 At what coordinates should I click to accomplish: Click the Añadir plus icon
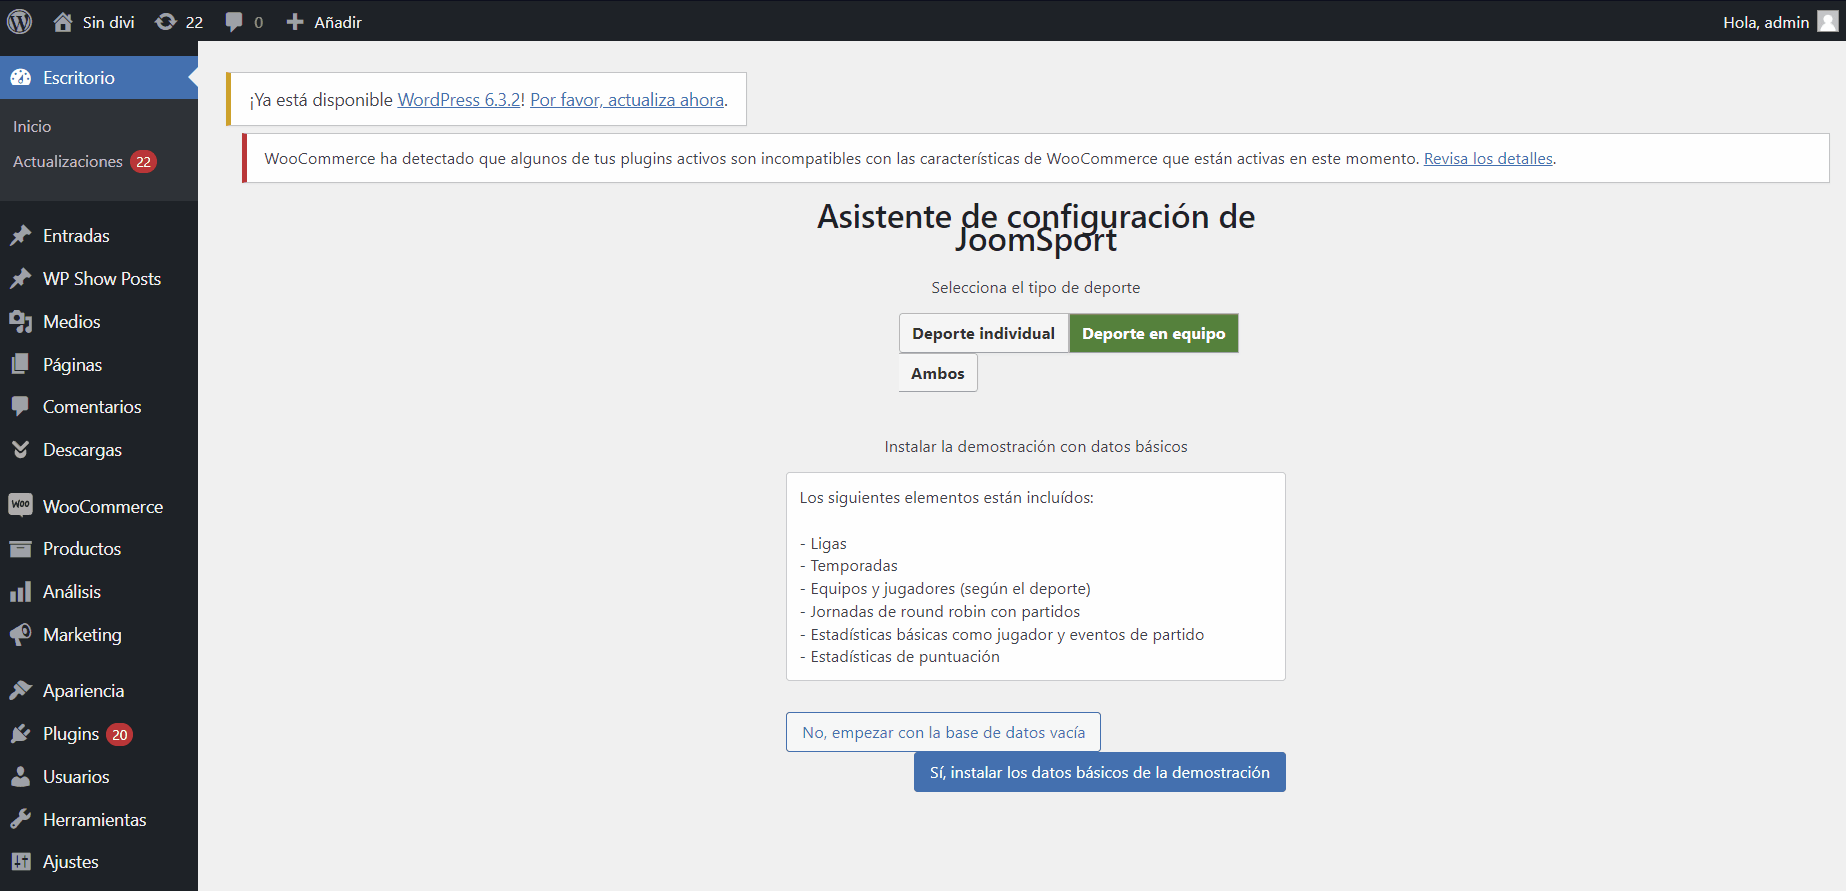(x=295, y=22)
